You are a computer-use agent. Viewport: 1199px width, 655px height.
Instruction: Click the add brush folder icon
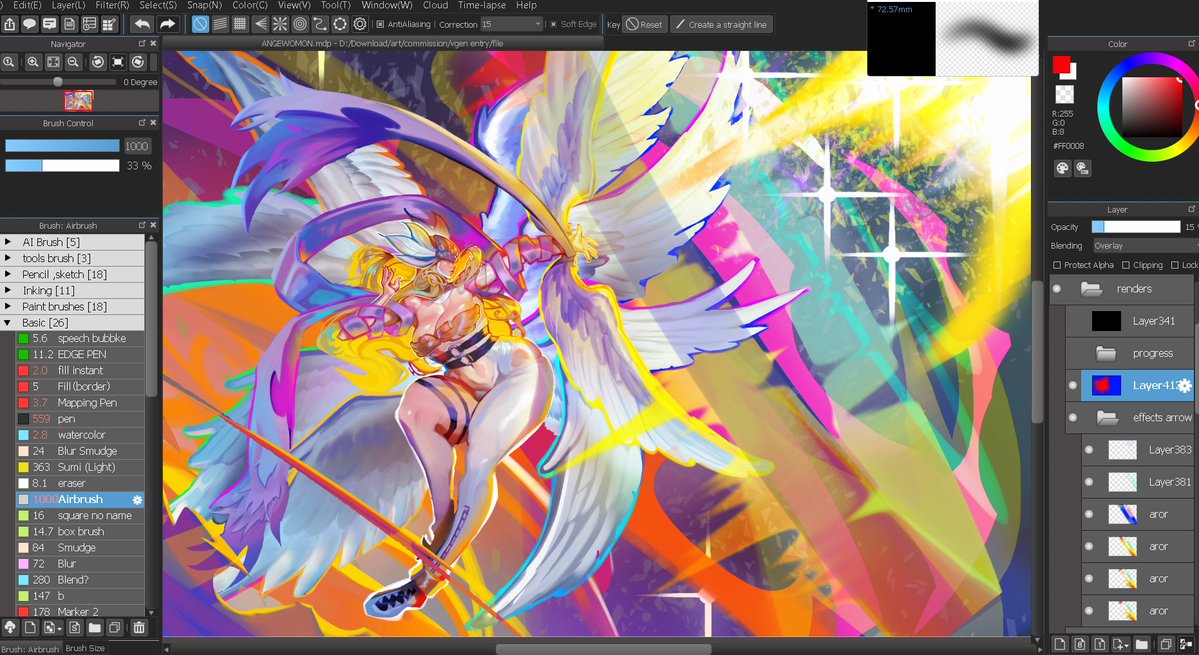(x=95, y=627)
